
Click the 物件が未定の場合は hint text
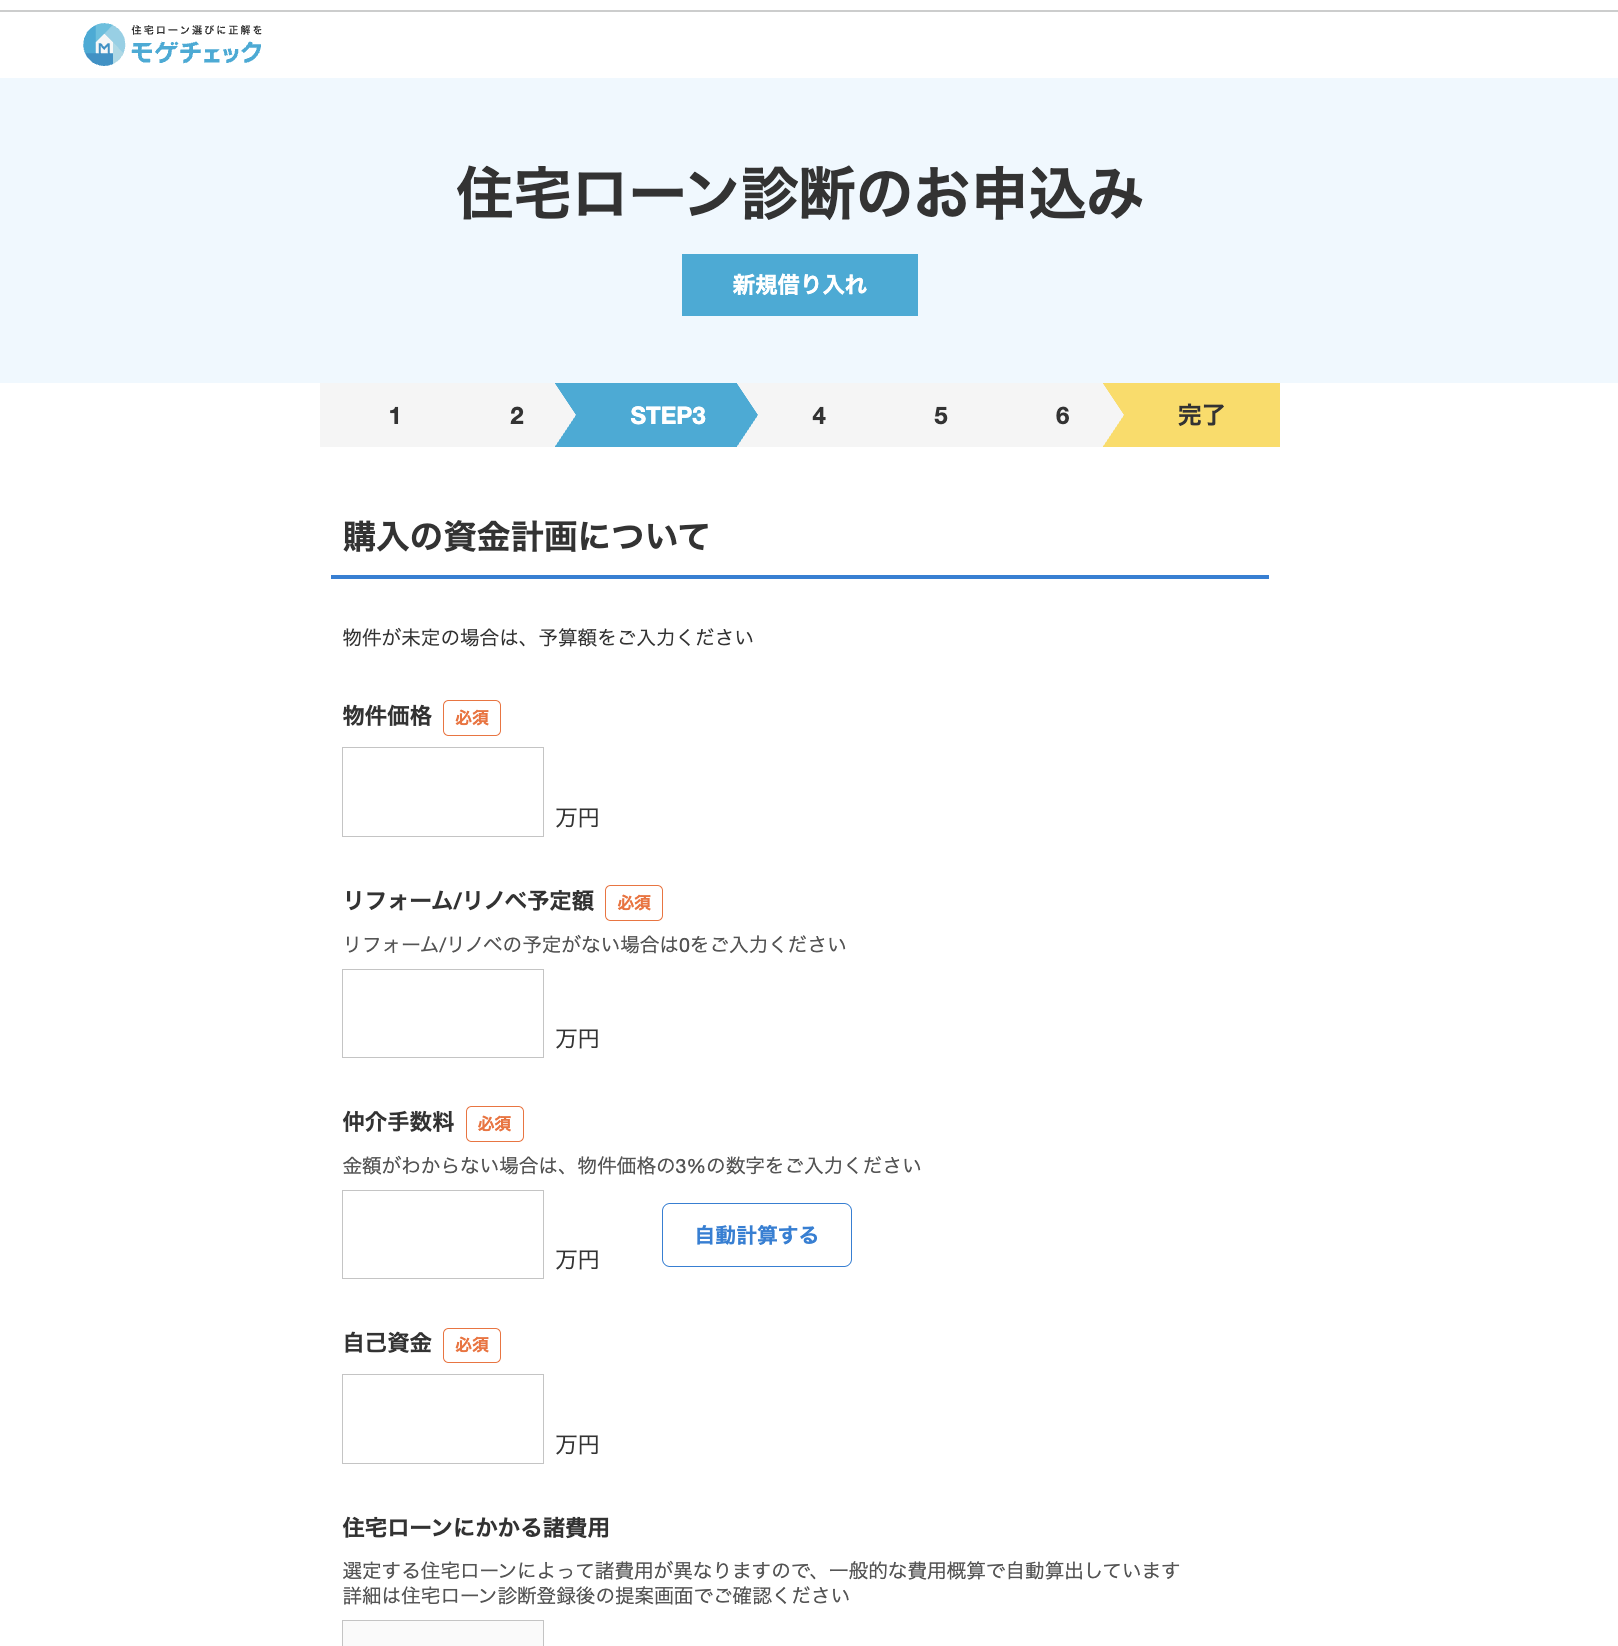[548, 638]
